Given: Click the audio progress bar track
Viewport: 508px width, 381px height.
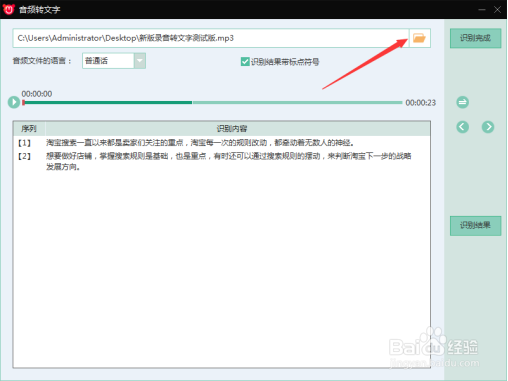Looking at the screenshot, I should (x=213, y=103).
